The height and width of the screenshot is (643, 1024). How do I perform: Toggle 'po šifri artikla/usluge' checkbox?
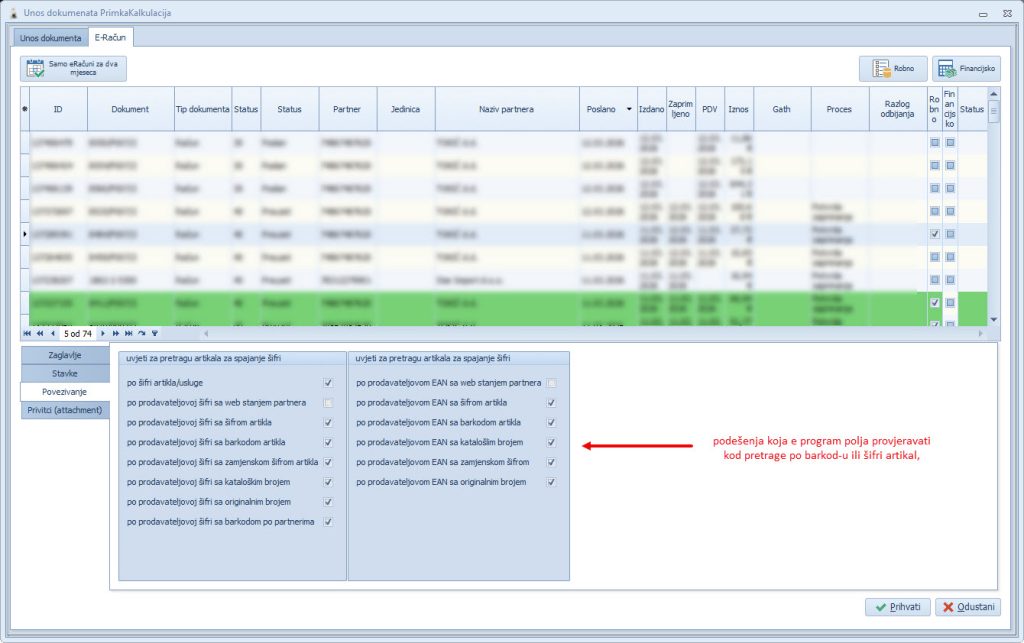tap(328, 383)
